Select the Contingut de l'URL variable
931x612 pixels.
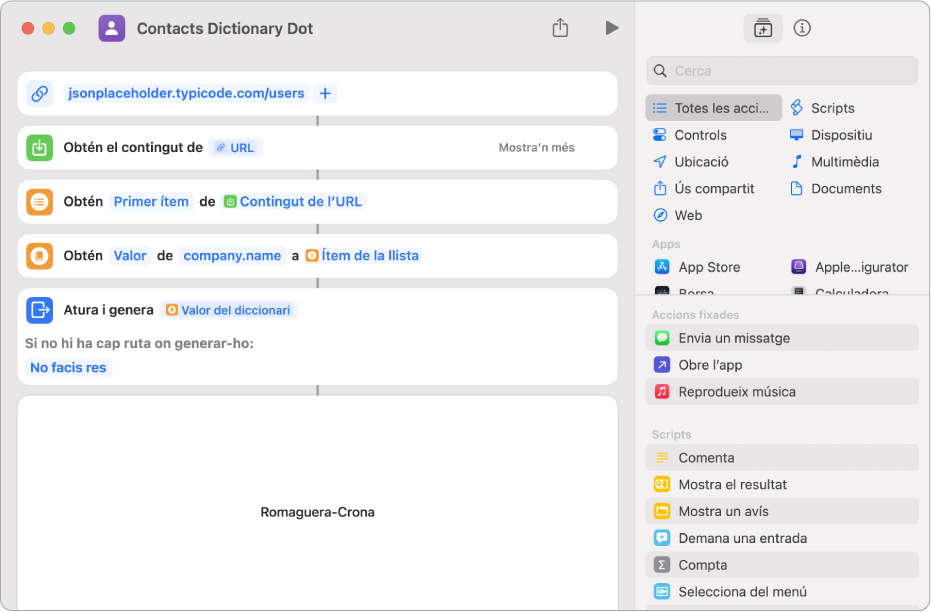click(293, 202)
